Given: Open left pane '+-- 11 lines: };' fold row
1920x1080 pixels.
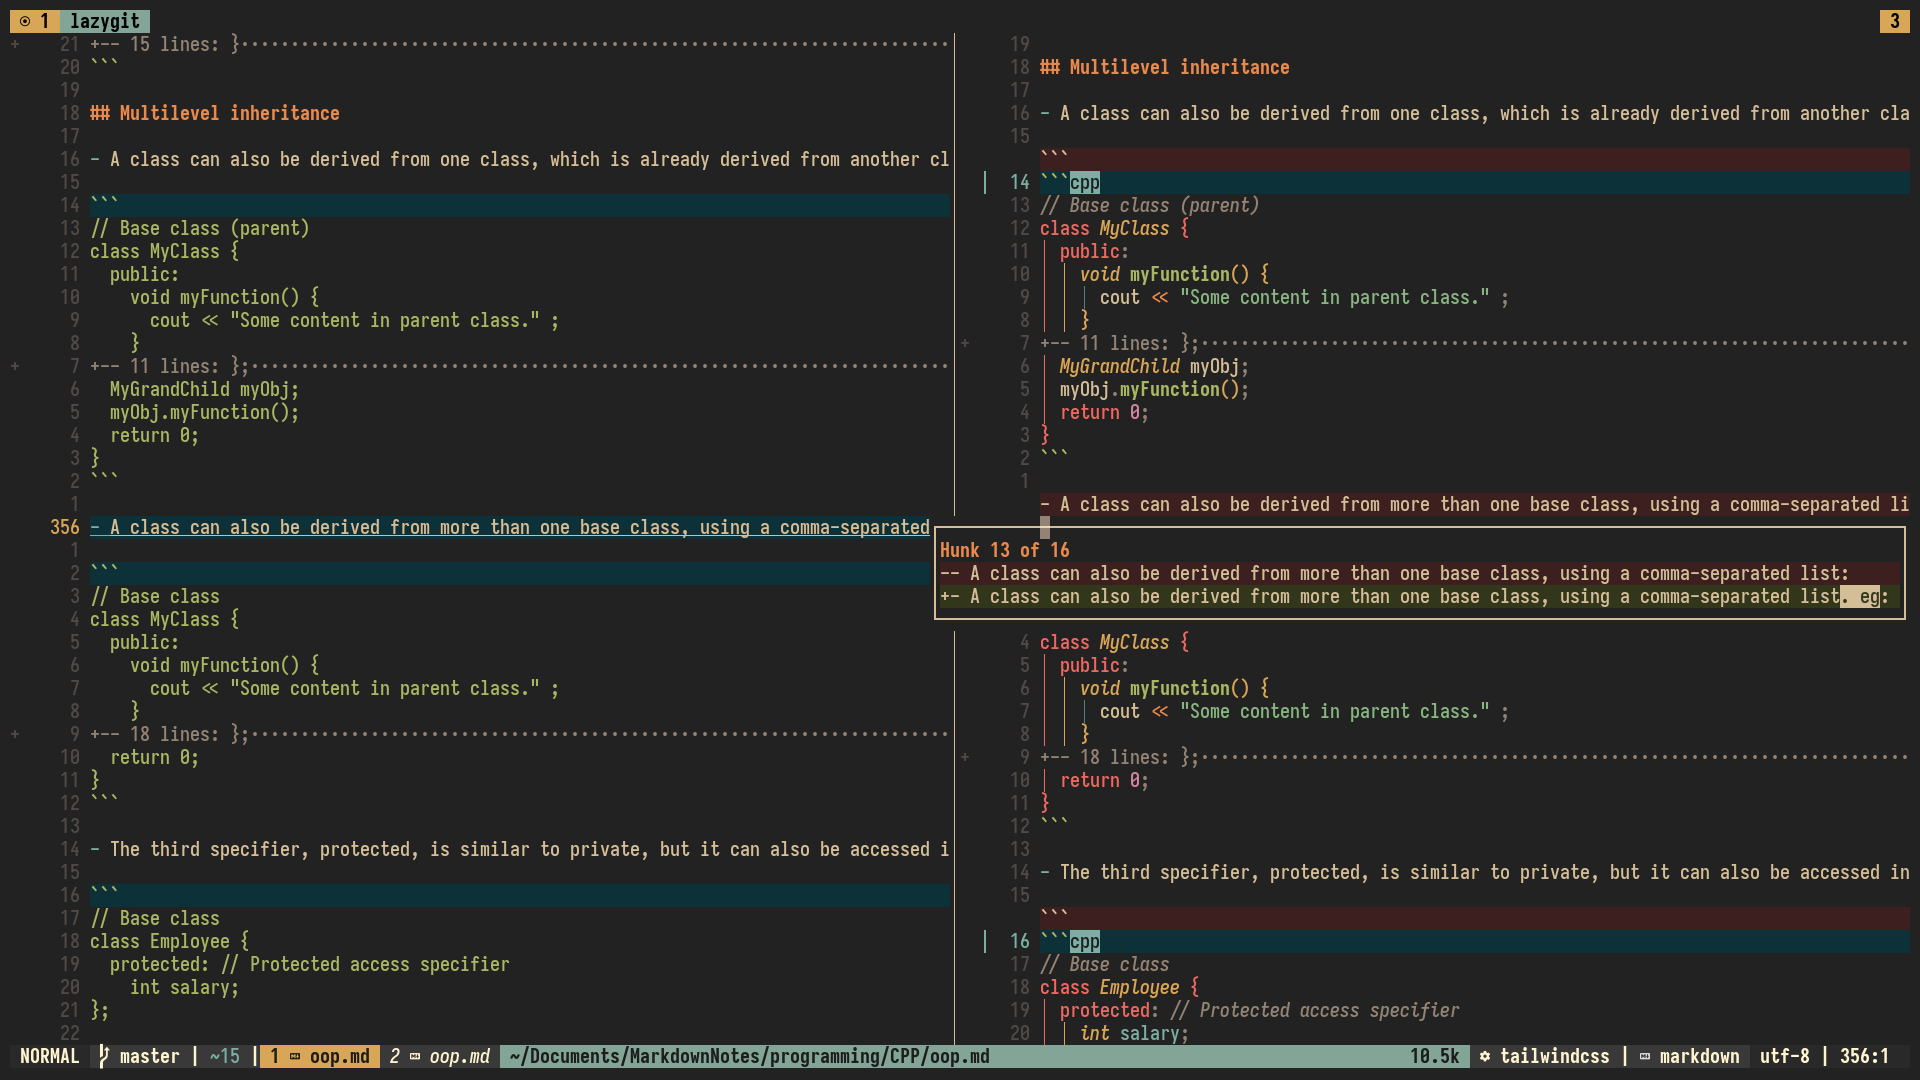Looking at the screenshot, I should (x=519, y=366).
